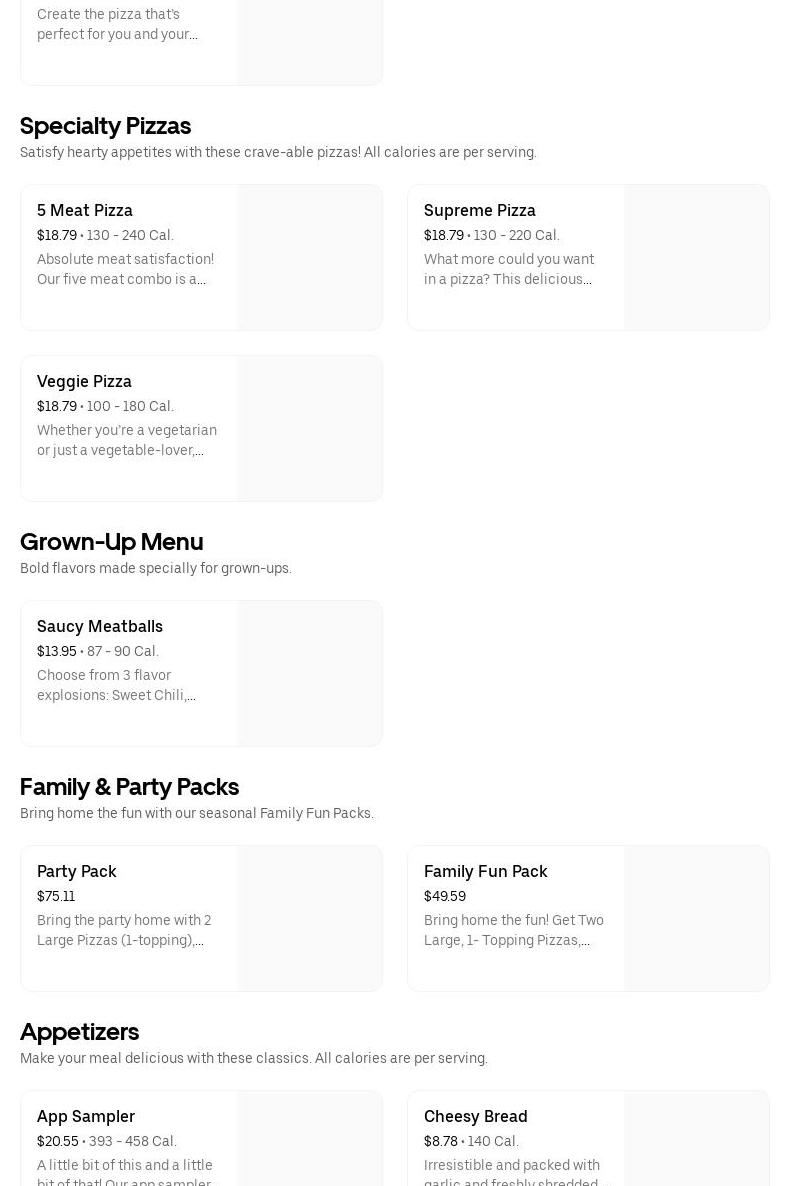The height and width of the screenshot is (1186, 804).
Task: Click the Party Pack image thumbnail
Action: (x=309, y=918)
